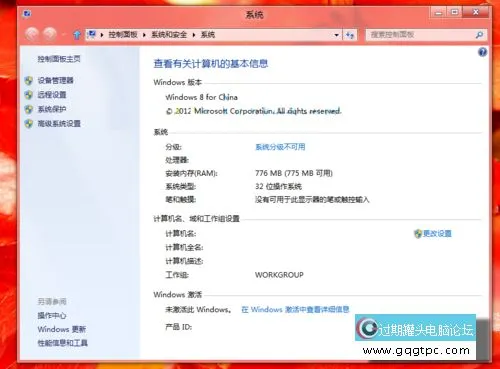The width and height of the screenshot is (500, 369).
Task: Click the 产品 ID label
Action: coord(179,327)
